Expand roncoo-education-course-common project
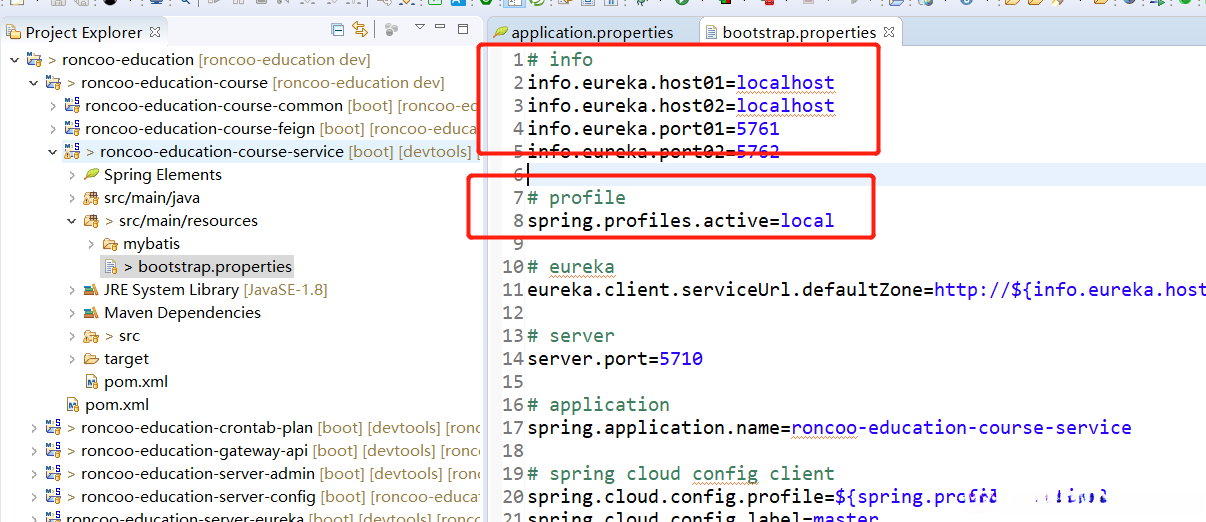This screenshot has height=522, width=1206. pyautogui.click(x=52, y=106)
